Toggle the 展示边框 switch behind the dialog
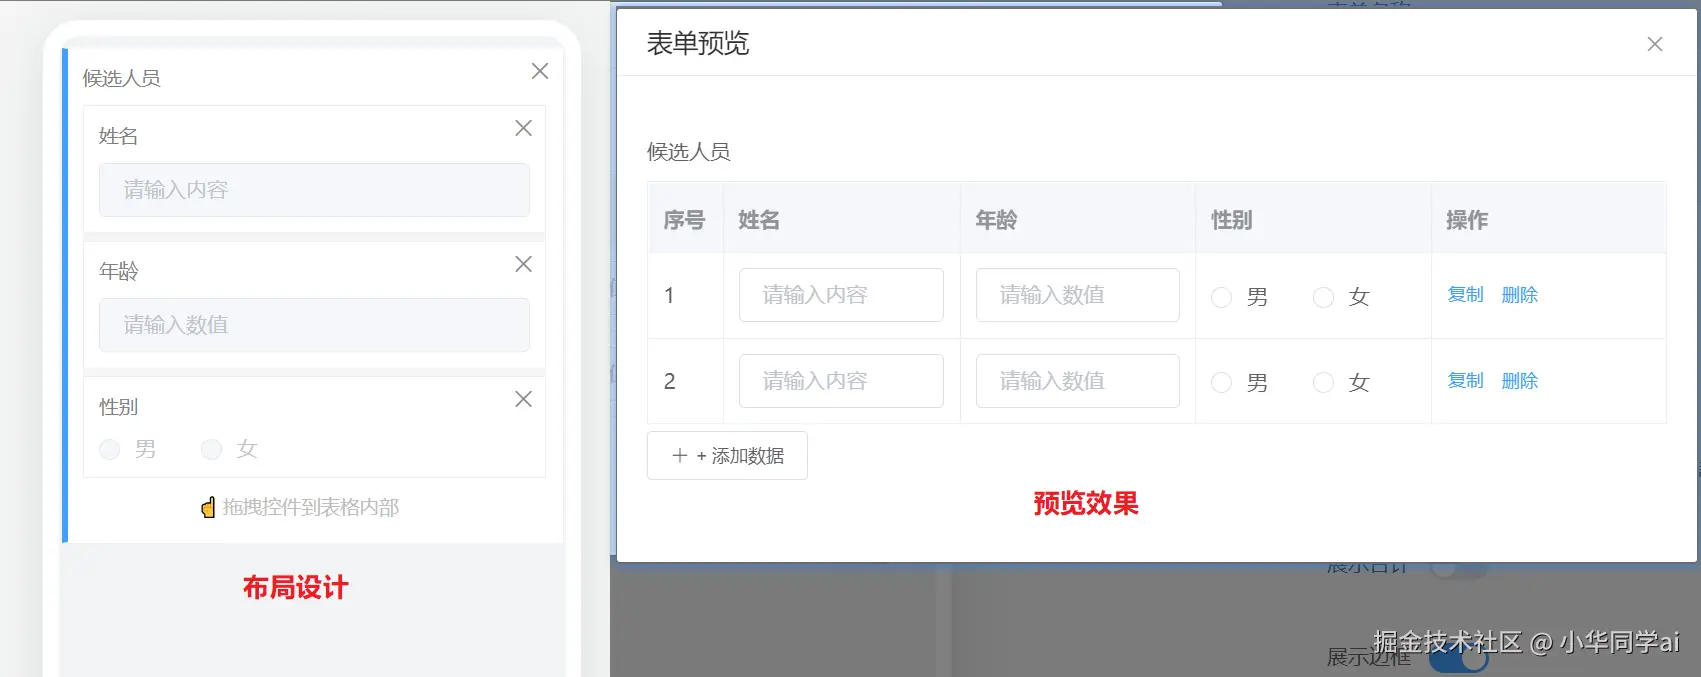The height and width of the screenshot is (677, 1701). [1458, 658]
